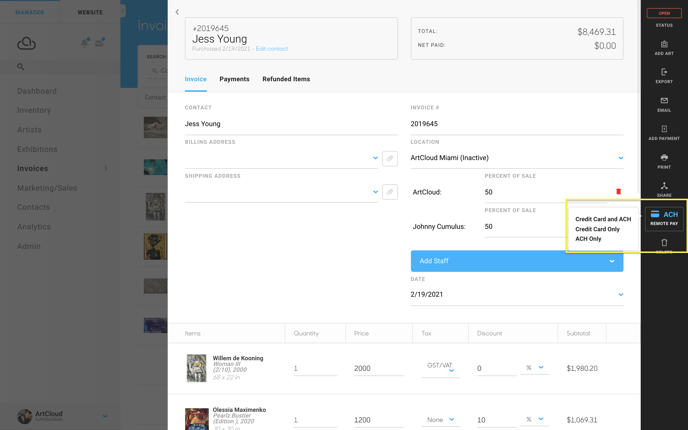
Task: Edit the price field showing 2000
Action: [x=379, y=369]
